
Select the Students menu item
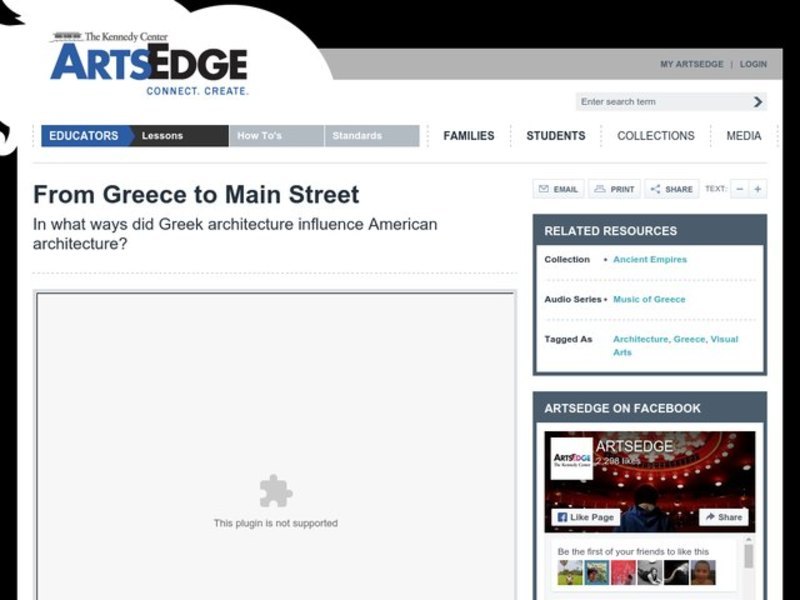click(x=555, y=135)
